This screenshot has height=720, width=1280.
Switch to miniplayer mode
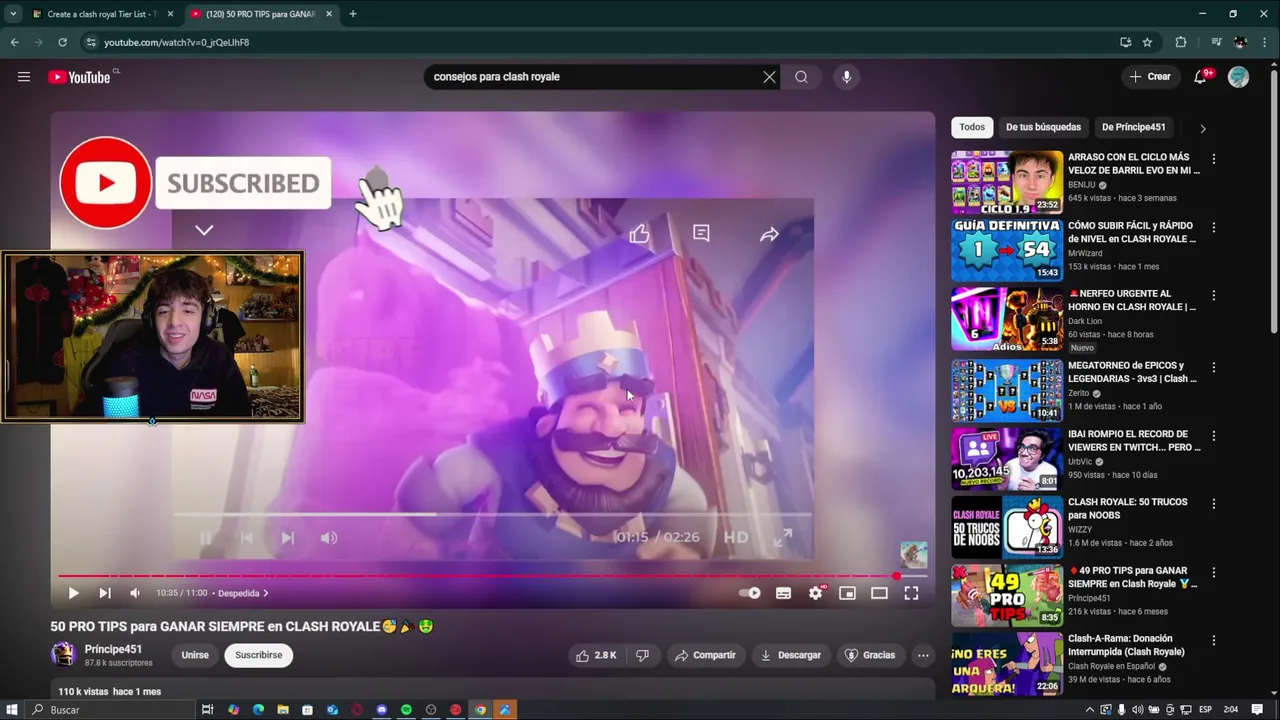pyautogui.click(x=847, y=593)
